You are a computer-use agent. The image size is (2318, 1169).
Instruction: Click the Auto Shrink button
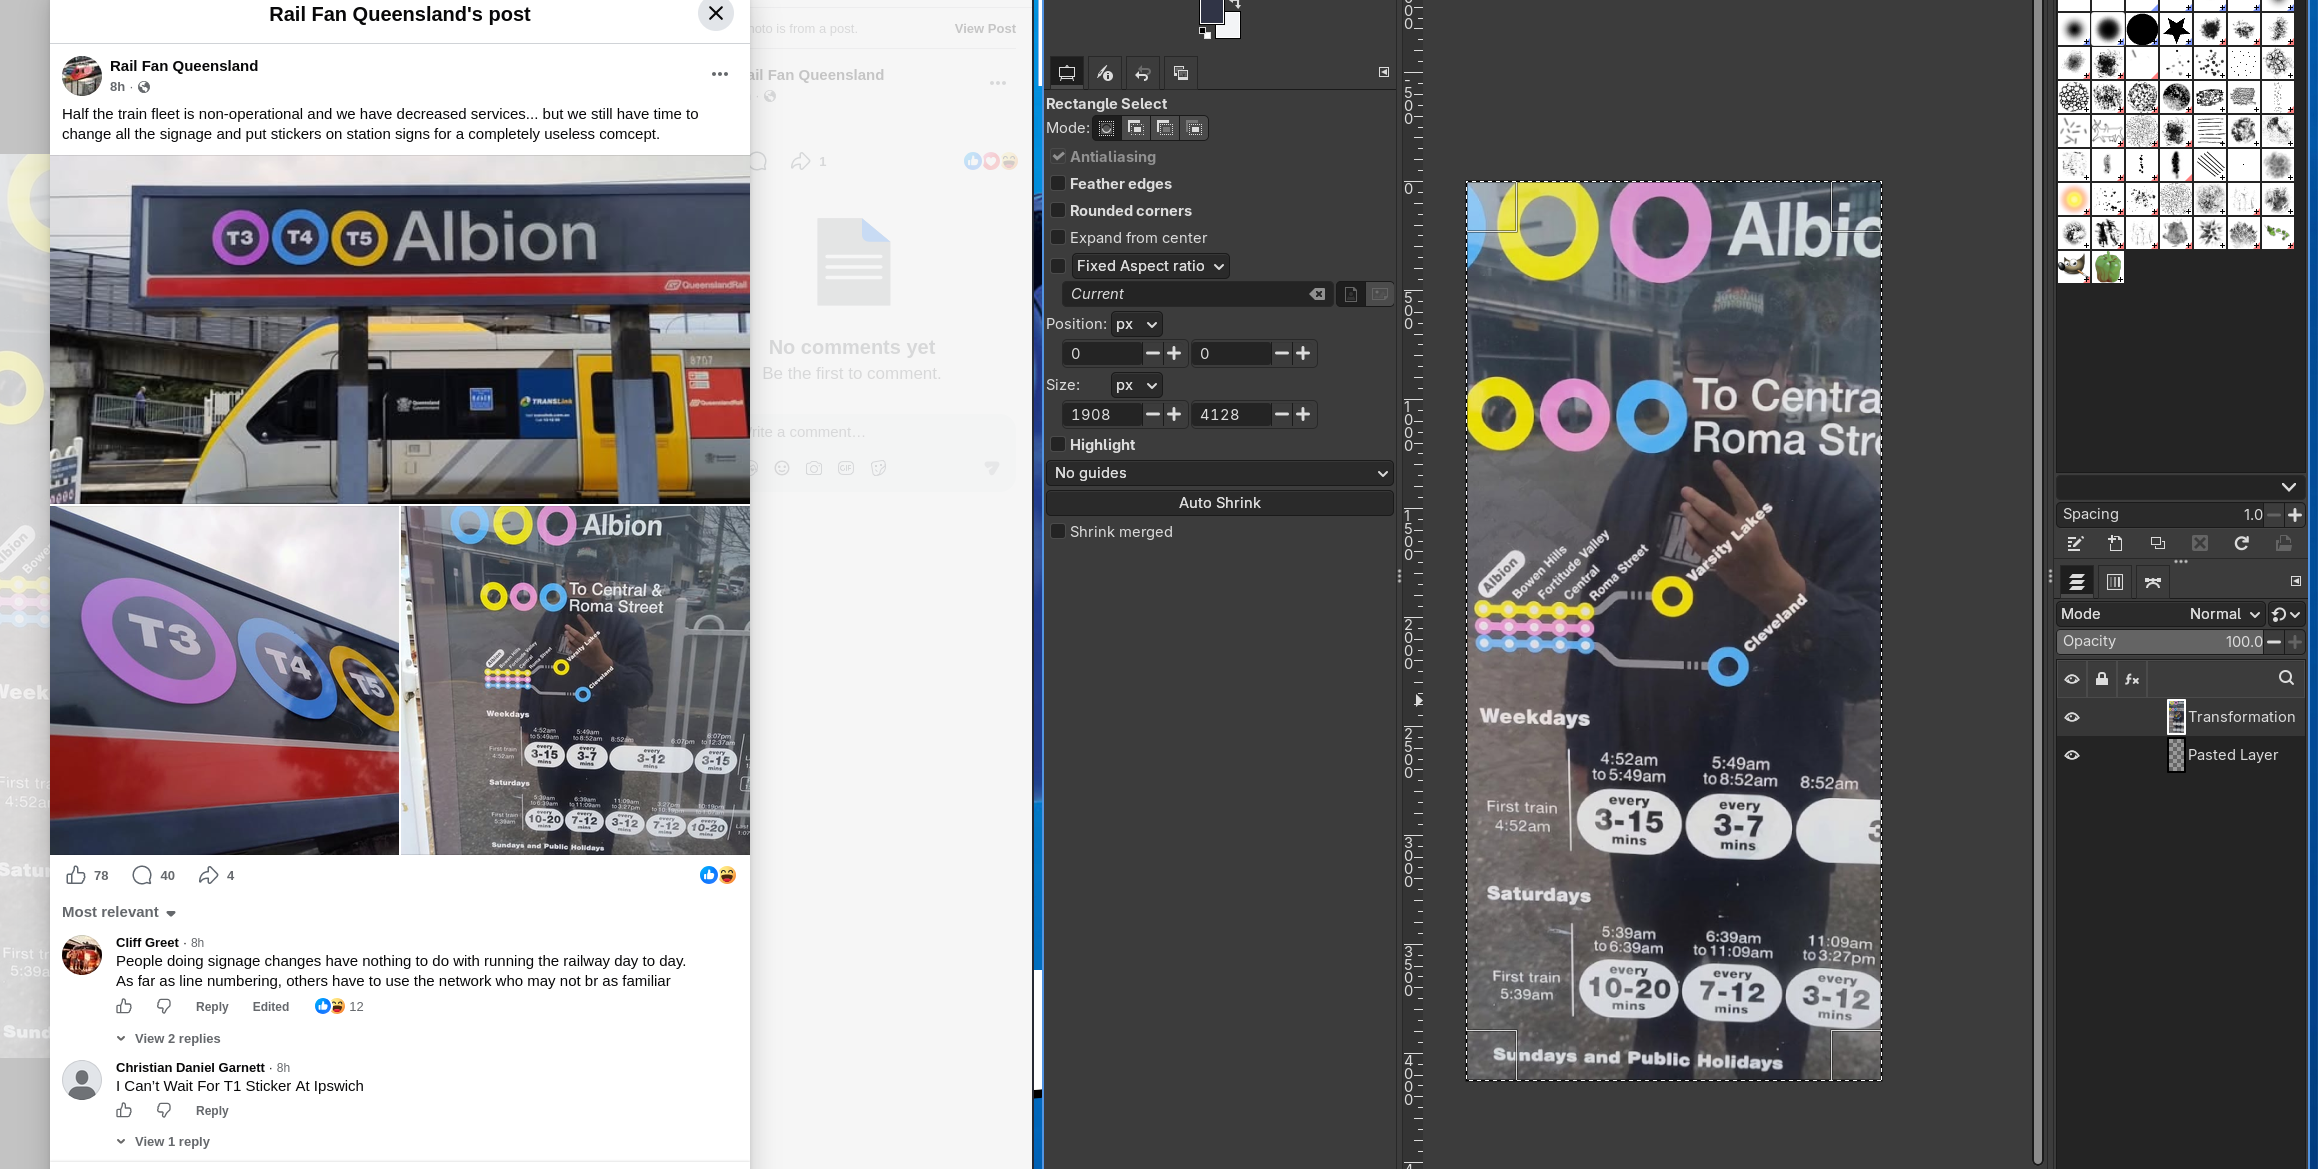tap(1220, 503)
